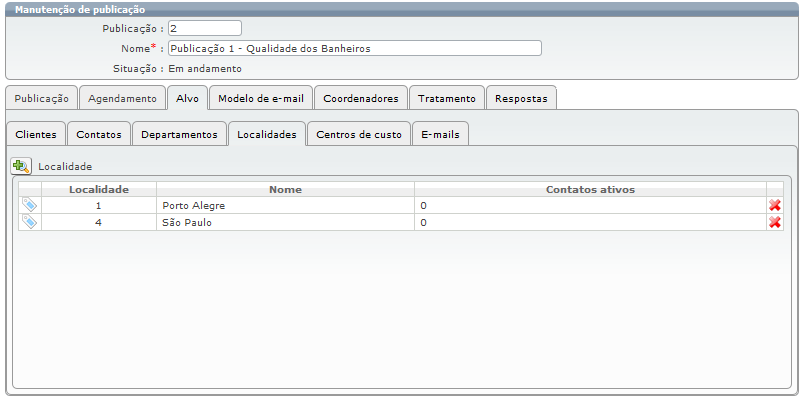This screenshot has width=802, height=399.
Task: Click the tag icon for São Paulo
Action: click(30, 222)
